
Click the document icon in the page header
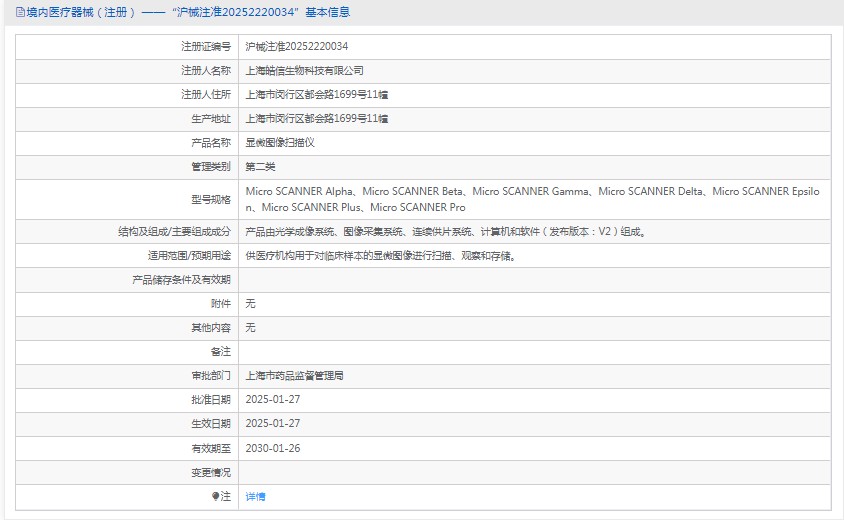tap(20, 13)
